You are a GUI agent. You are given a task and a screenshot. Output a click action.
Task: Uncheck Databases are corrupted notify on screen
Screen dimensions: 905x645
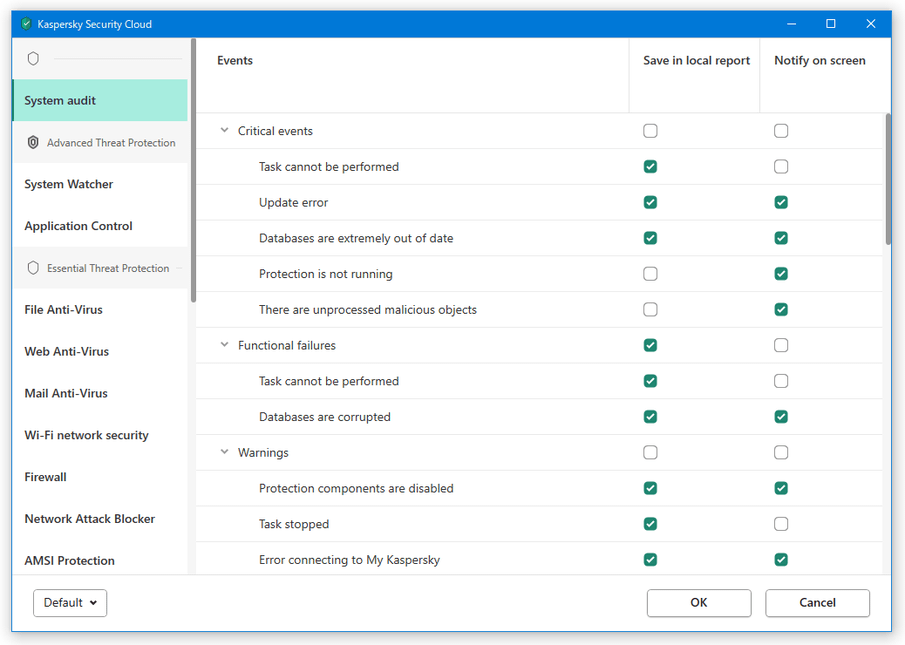tap(781, 417)
